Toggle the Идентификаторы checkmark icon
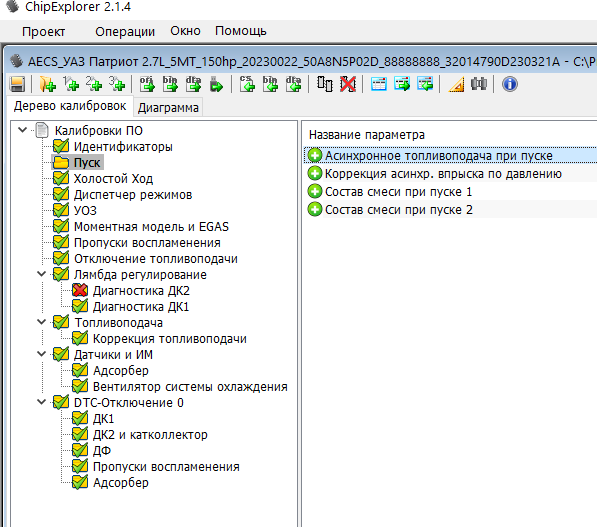597x527 pixels. (61, 146)
